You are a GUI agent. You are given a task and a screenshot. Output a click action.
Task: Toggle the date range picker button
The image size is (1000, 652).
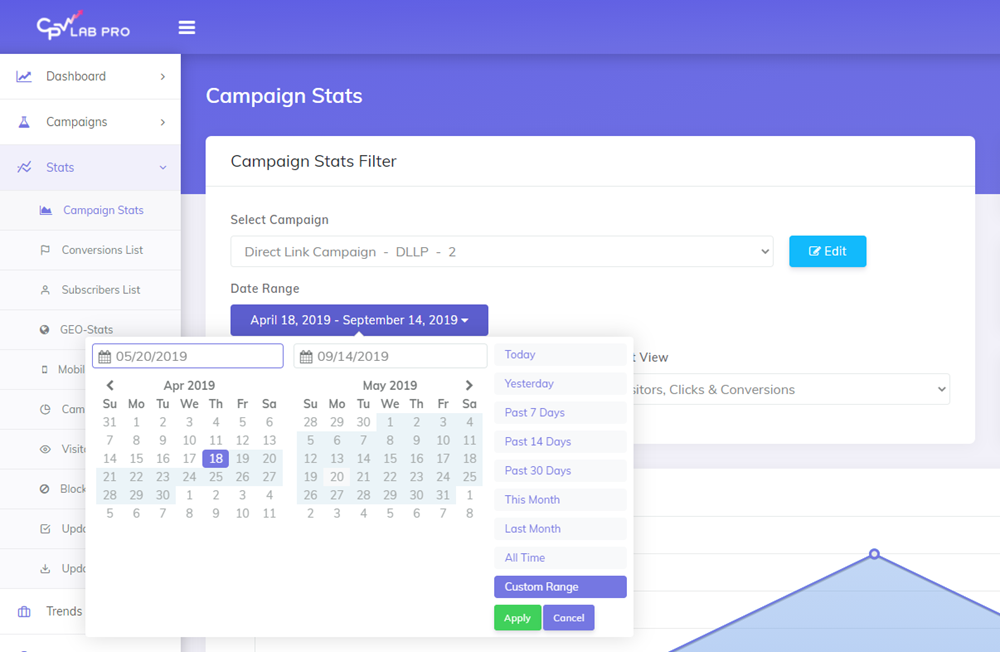pyautogui.click(x=359, y=320)
